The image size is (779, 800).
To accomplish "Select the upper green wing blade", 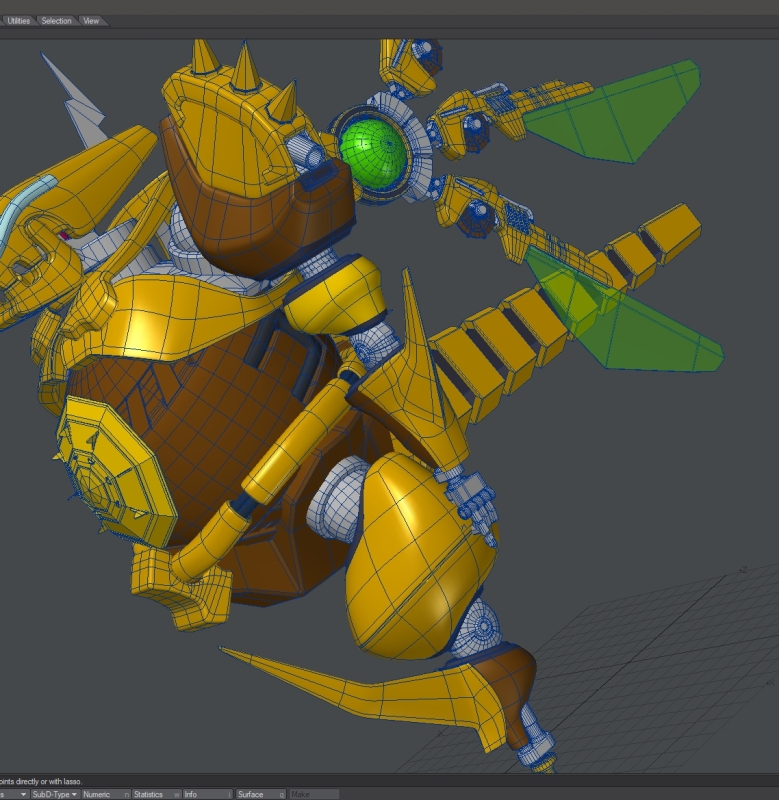I will [620, 113].
